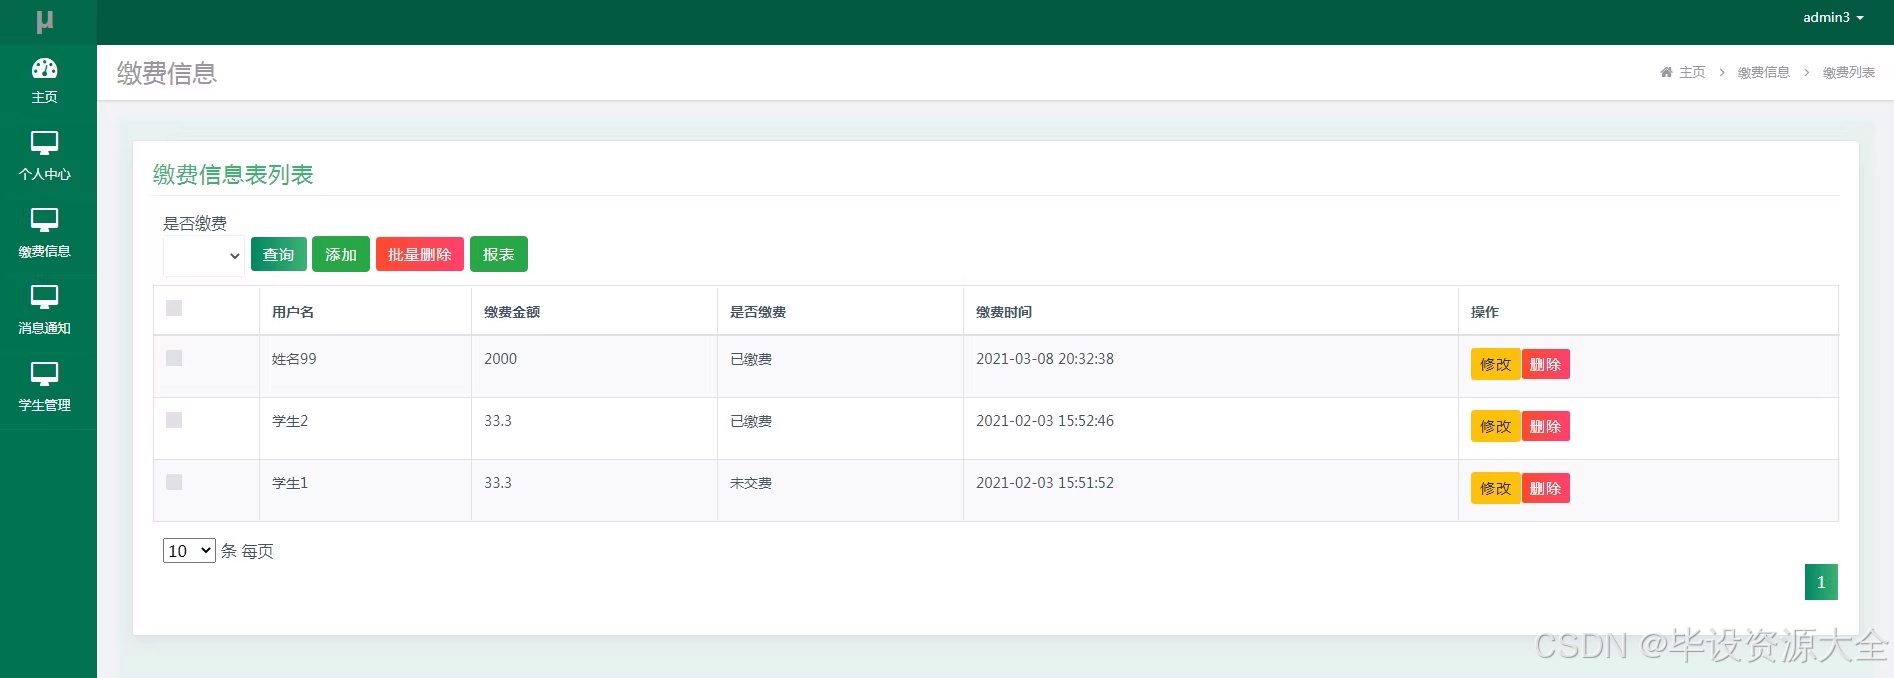Click 删除 for row 学生1
Viewport: 1894px width, 678px height.
click(x=1546, y=488)
